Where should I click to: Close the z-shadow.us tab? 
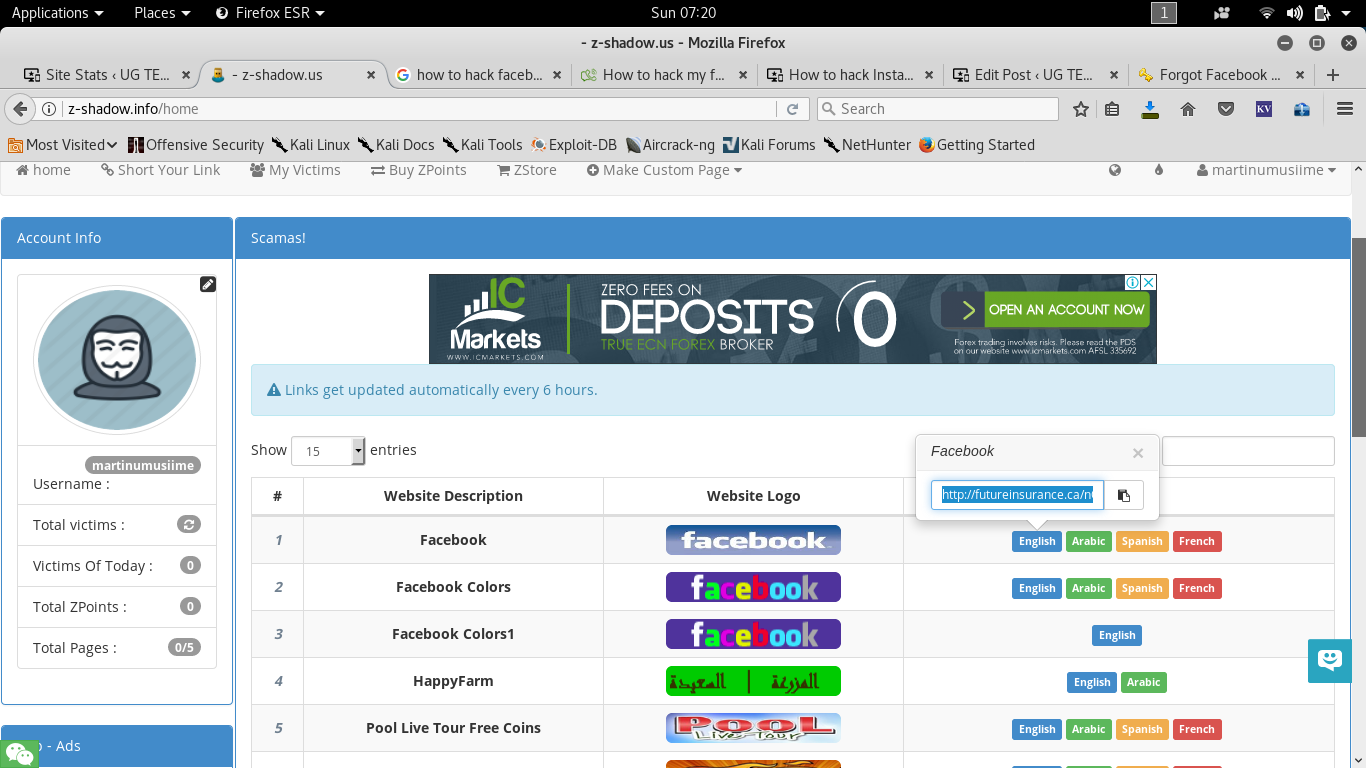click(x=372, y=75)
